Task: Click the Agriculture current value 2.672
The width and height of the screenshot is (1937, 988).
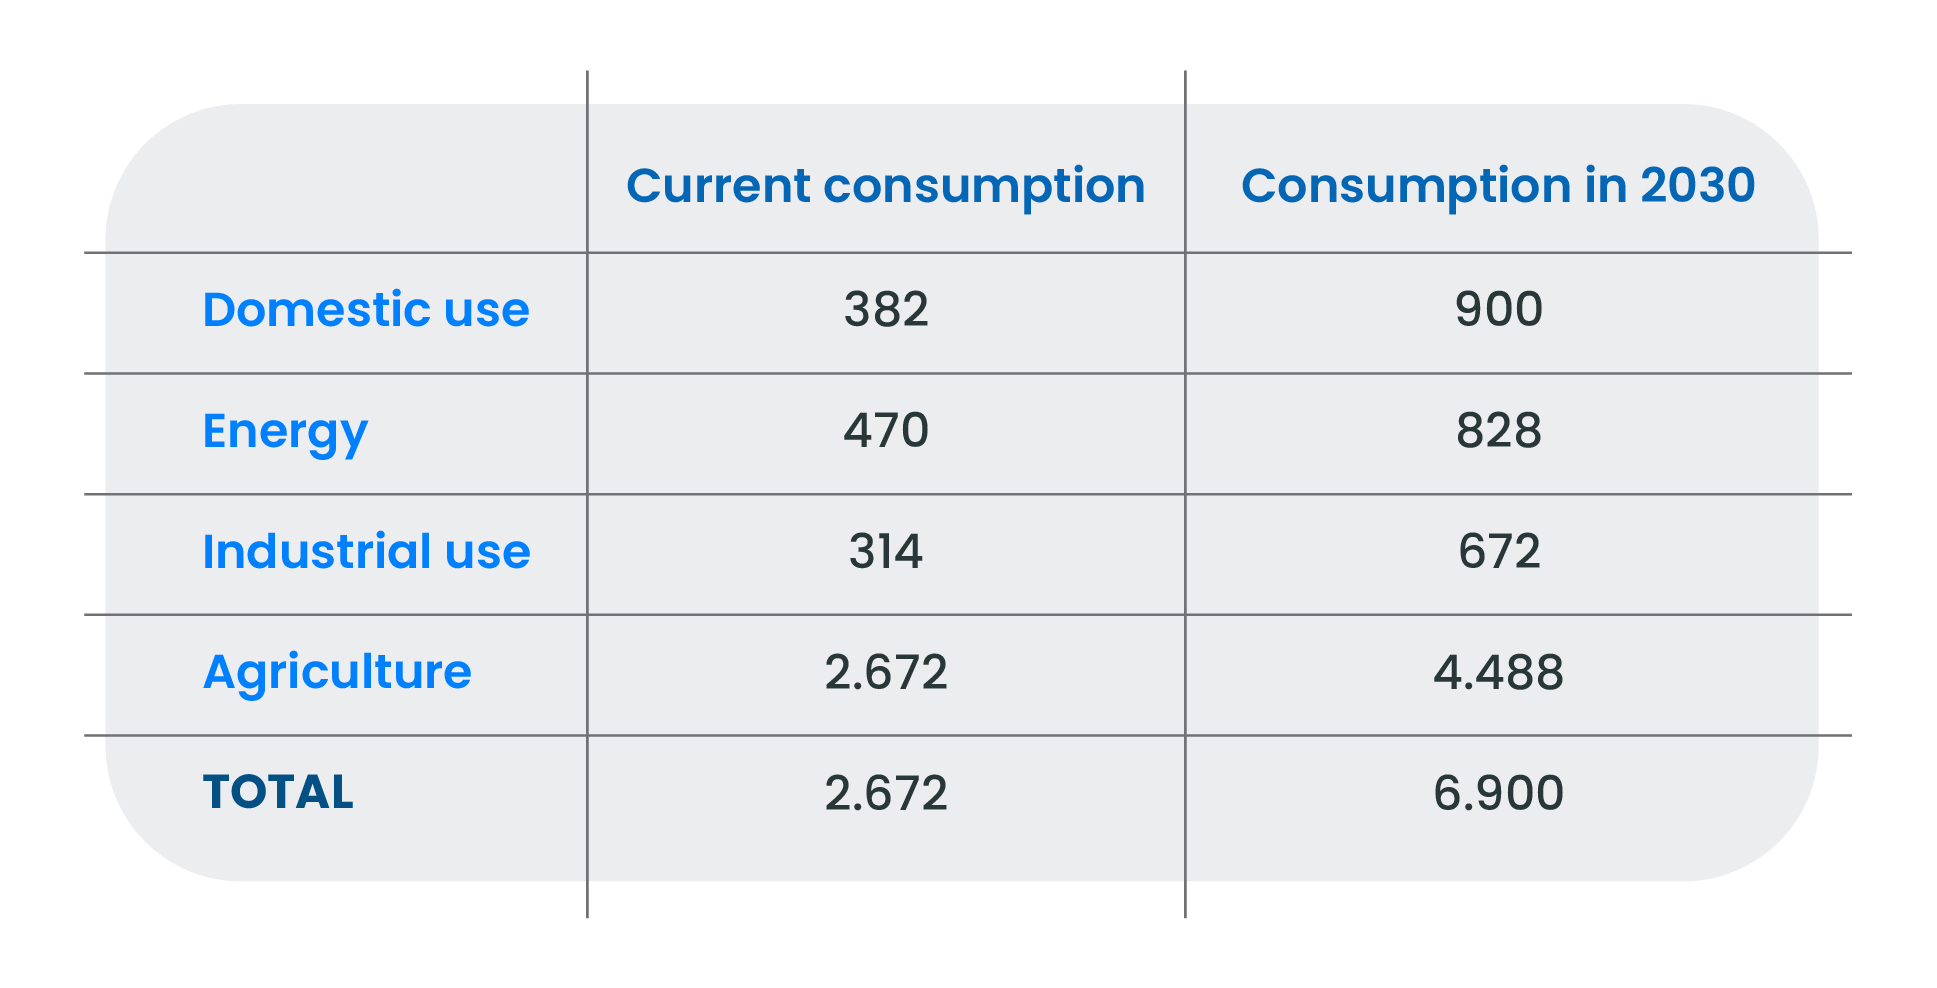Action: click(x=886, y=672)
